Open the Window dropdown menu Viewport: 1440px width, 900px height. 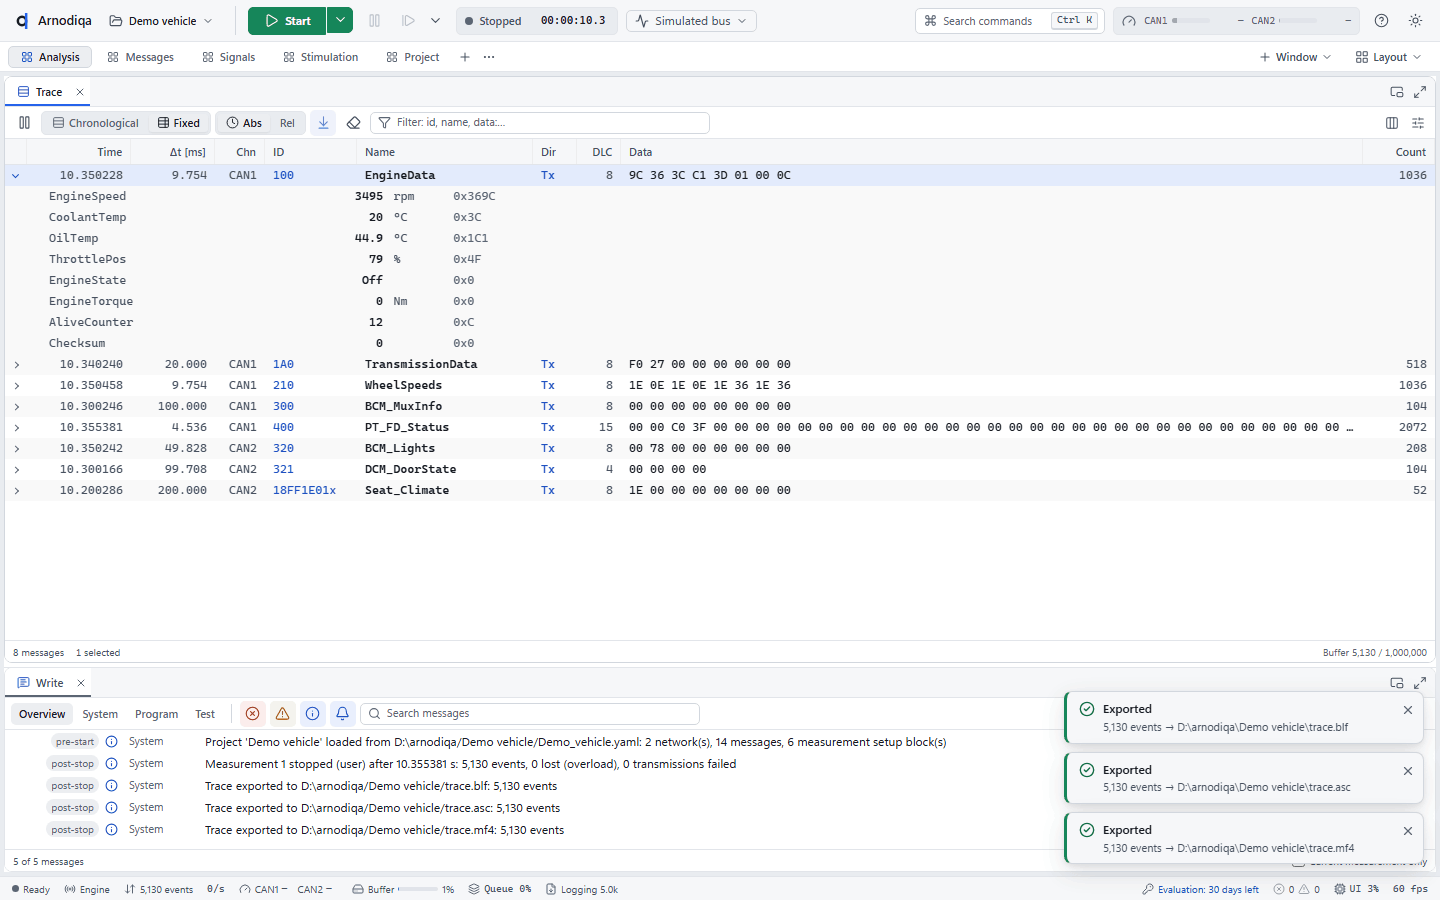point(1296,57)
